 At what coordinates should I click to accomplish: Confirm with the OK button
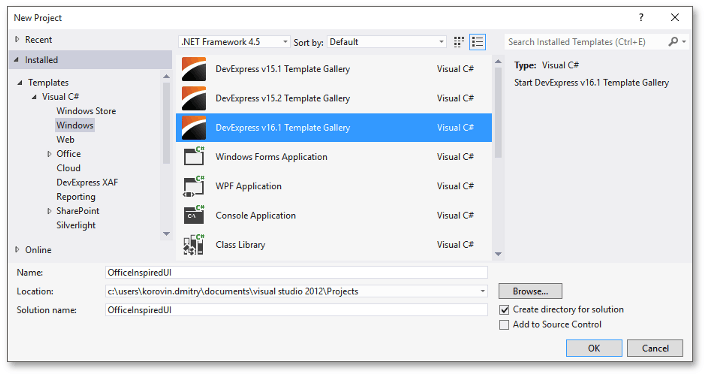click(x=594, y=348)
